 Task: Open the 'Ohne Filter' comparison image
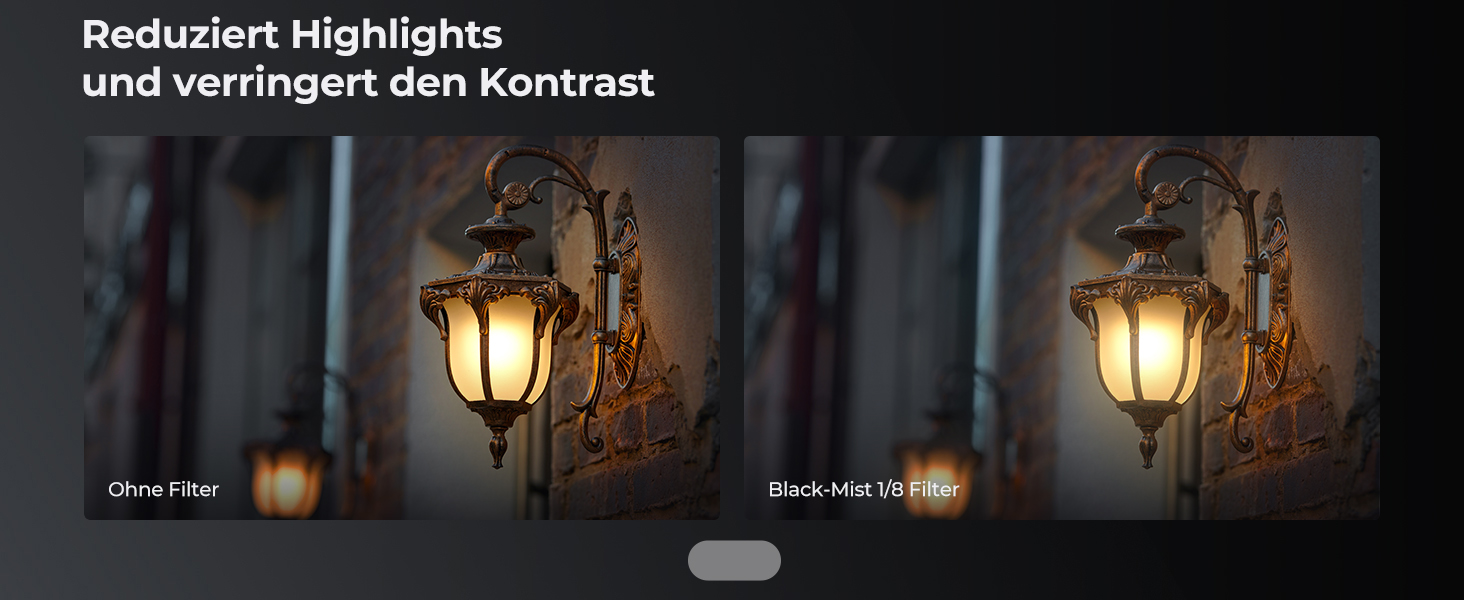click(x=402, y=328)
